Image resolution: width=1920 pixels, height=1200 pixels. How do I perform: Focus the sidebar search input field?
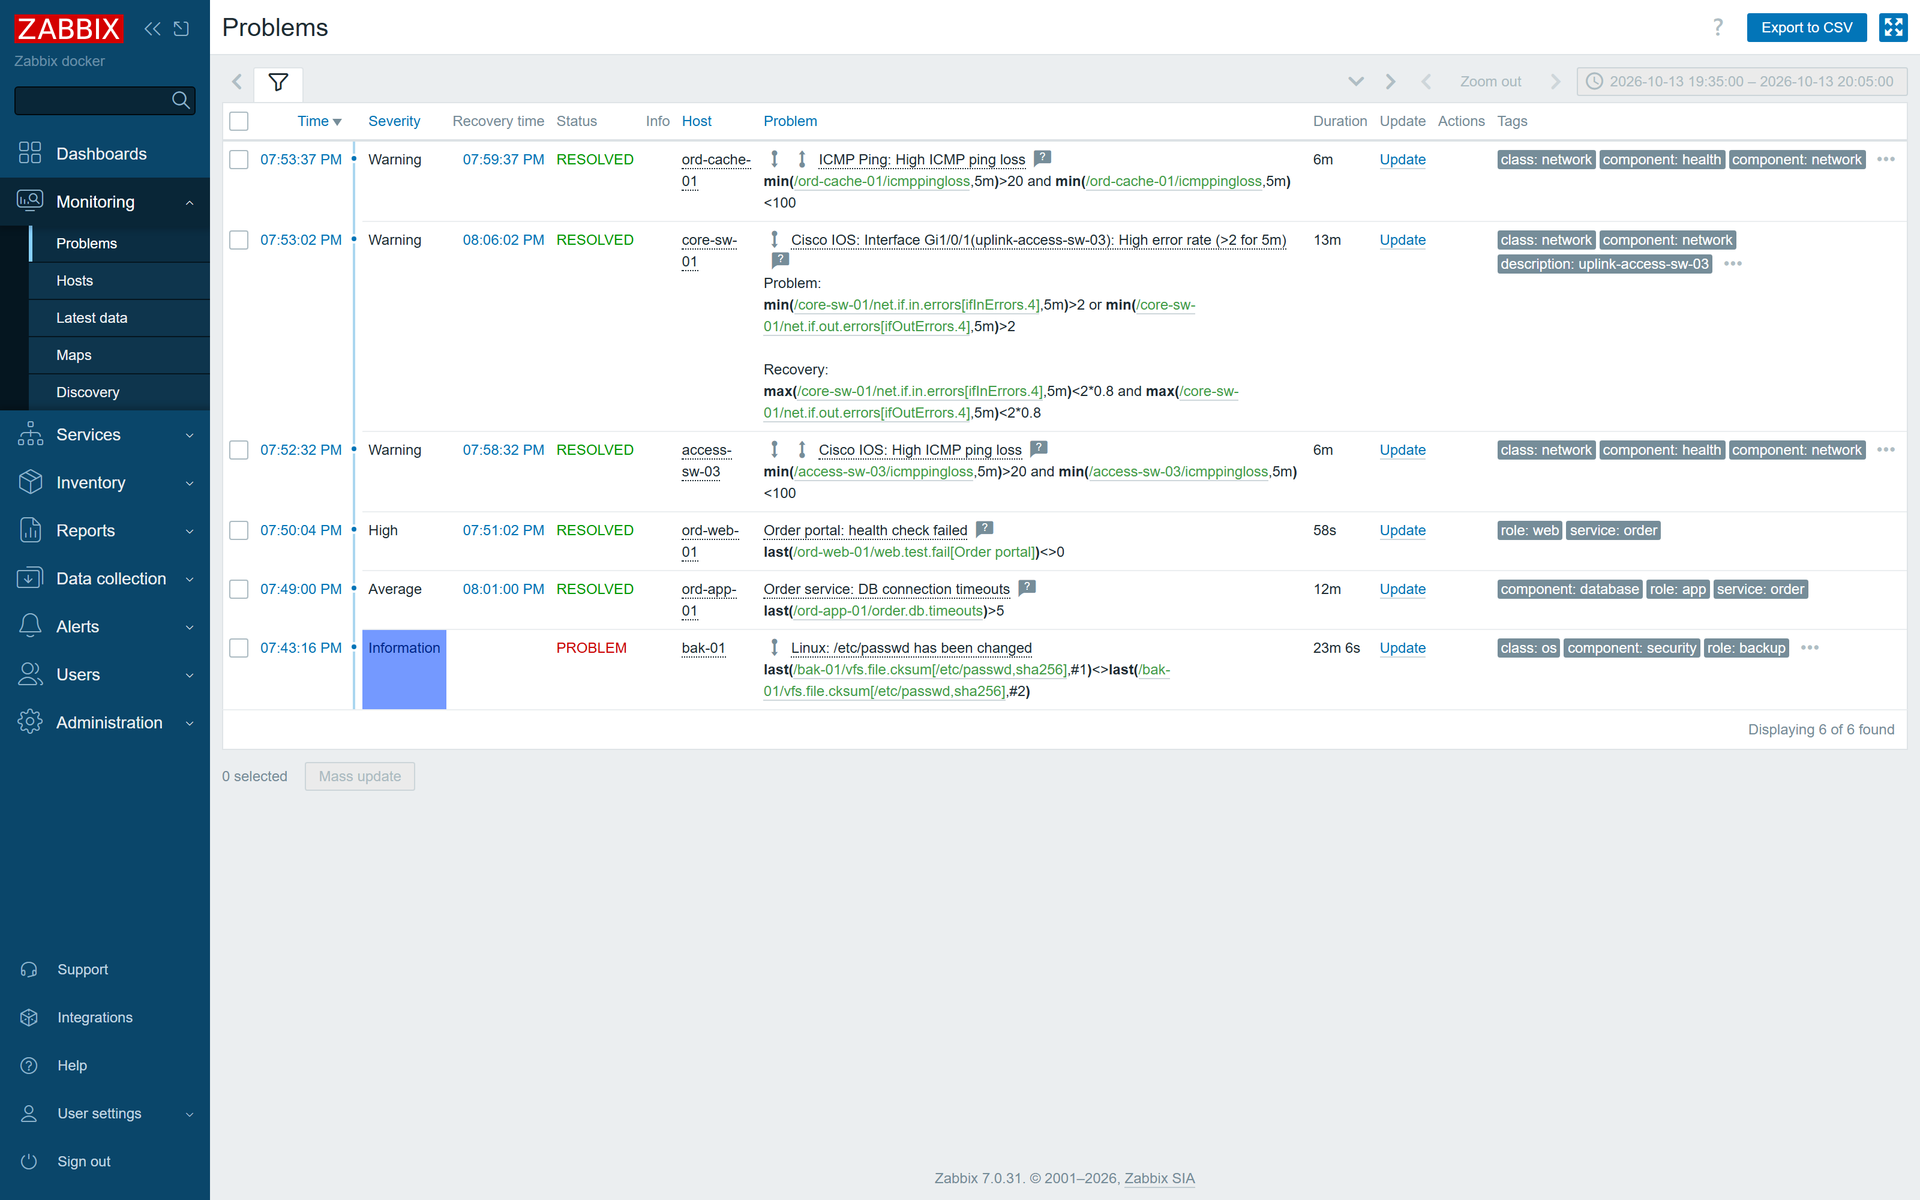click(x=92, y=100)
